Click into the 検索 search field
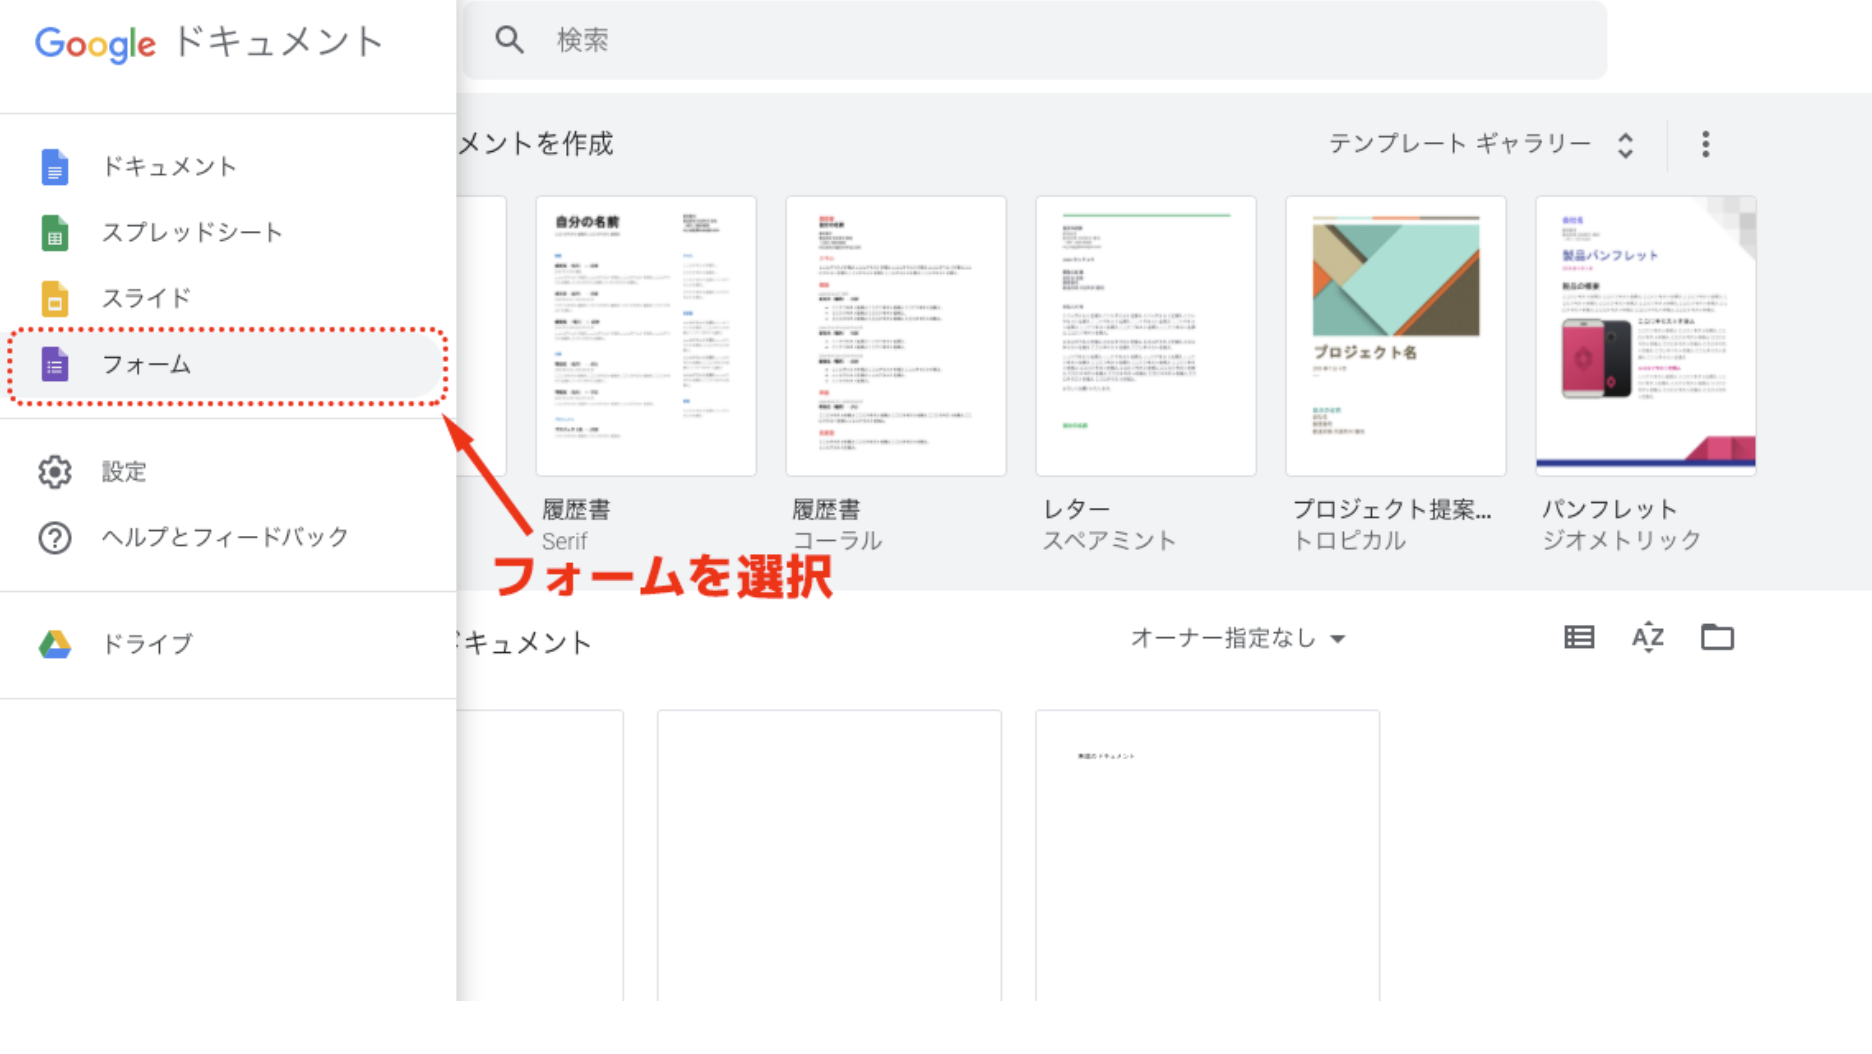1872x1054 pixels. tap(1034, 40)
